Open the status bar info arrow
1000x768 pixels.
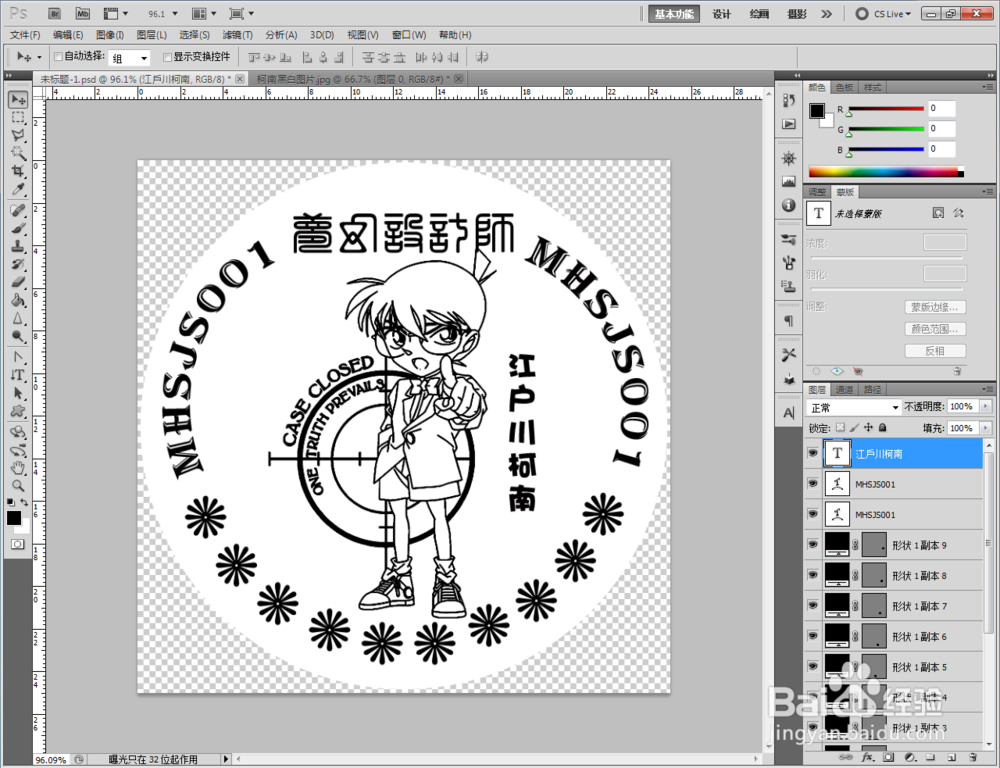(225, 759)
